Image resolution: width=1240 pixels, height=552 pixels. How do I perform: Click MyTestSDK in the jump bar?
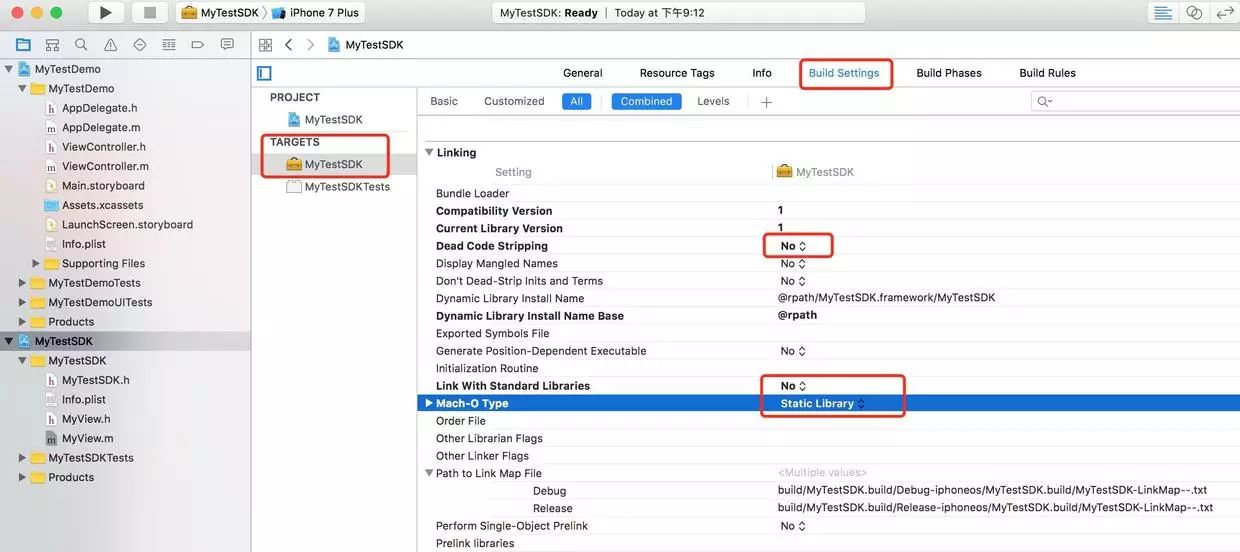[x=374, y=45]
